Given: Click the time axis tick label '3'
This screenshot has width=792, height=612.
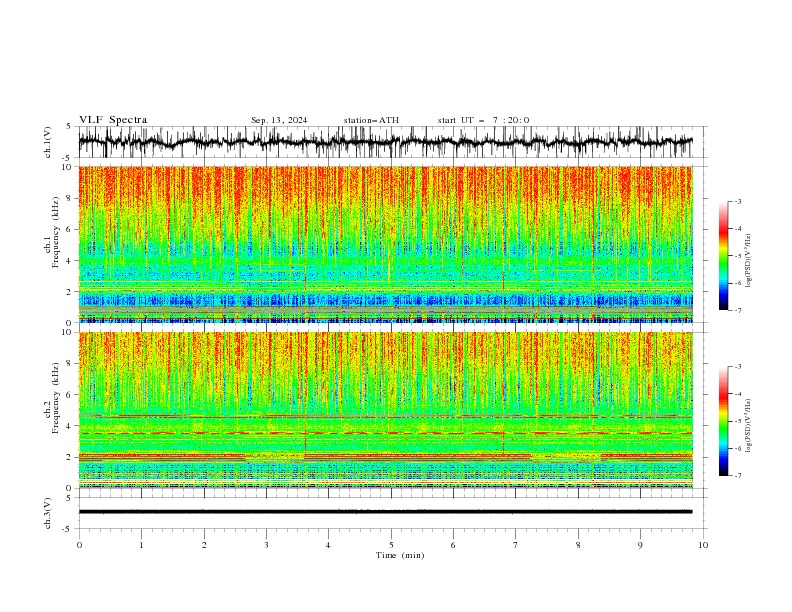Looking at the screenshot, I should [266, 545].
